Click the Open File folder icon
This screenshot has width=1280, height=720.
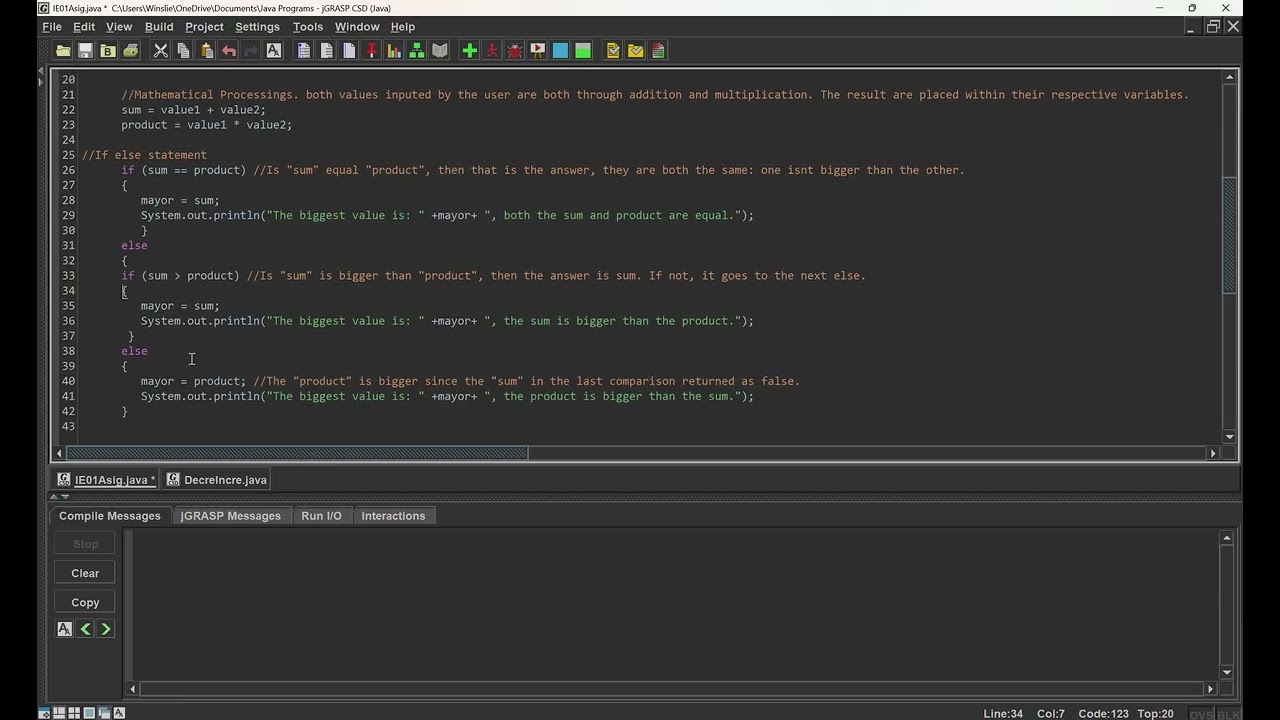coord(63,51)
